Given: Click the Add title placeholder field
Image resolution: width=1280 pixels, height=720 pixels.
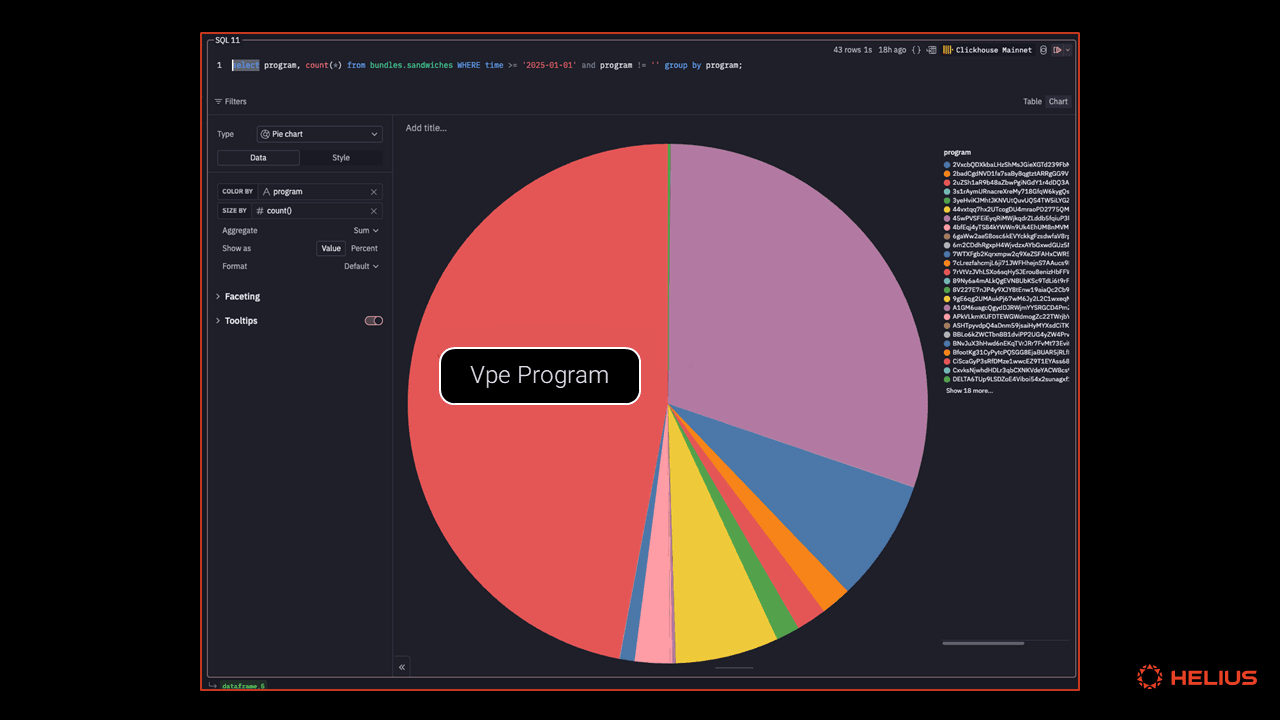Looking at the screenshot, I should [427, 128].
